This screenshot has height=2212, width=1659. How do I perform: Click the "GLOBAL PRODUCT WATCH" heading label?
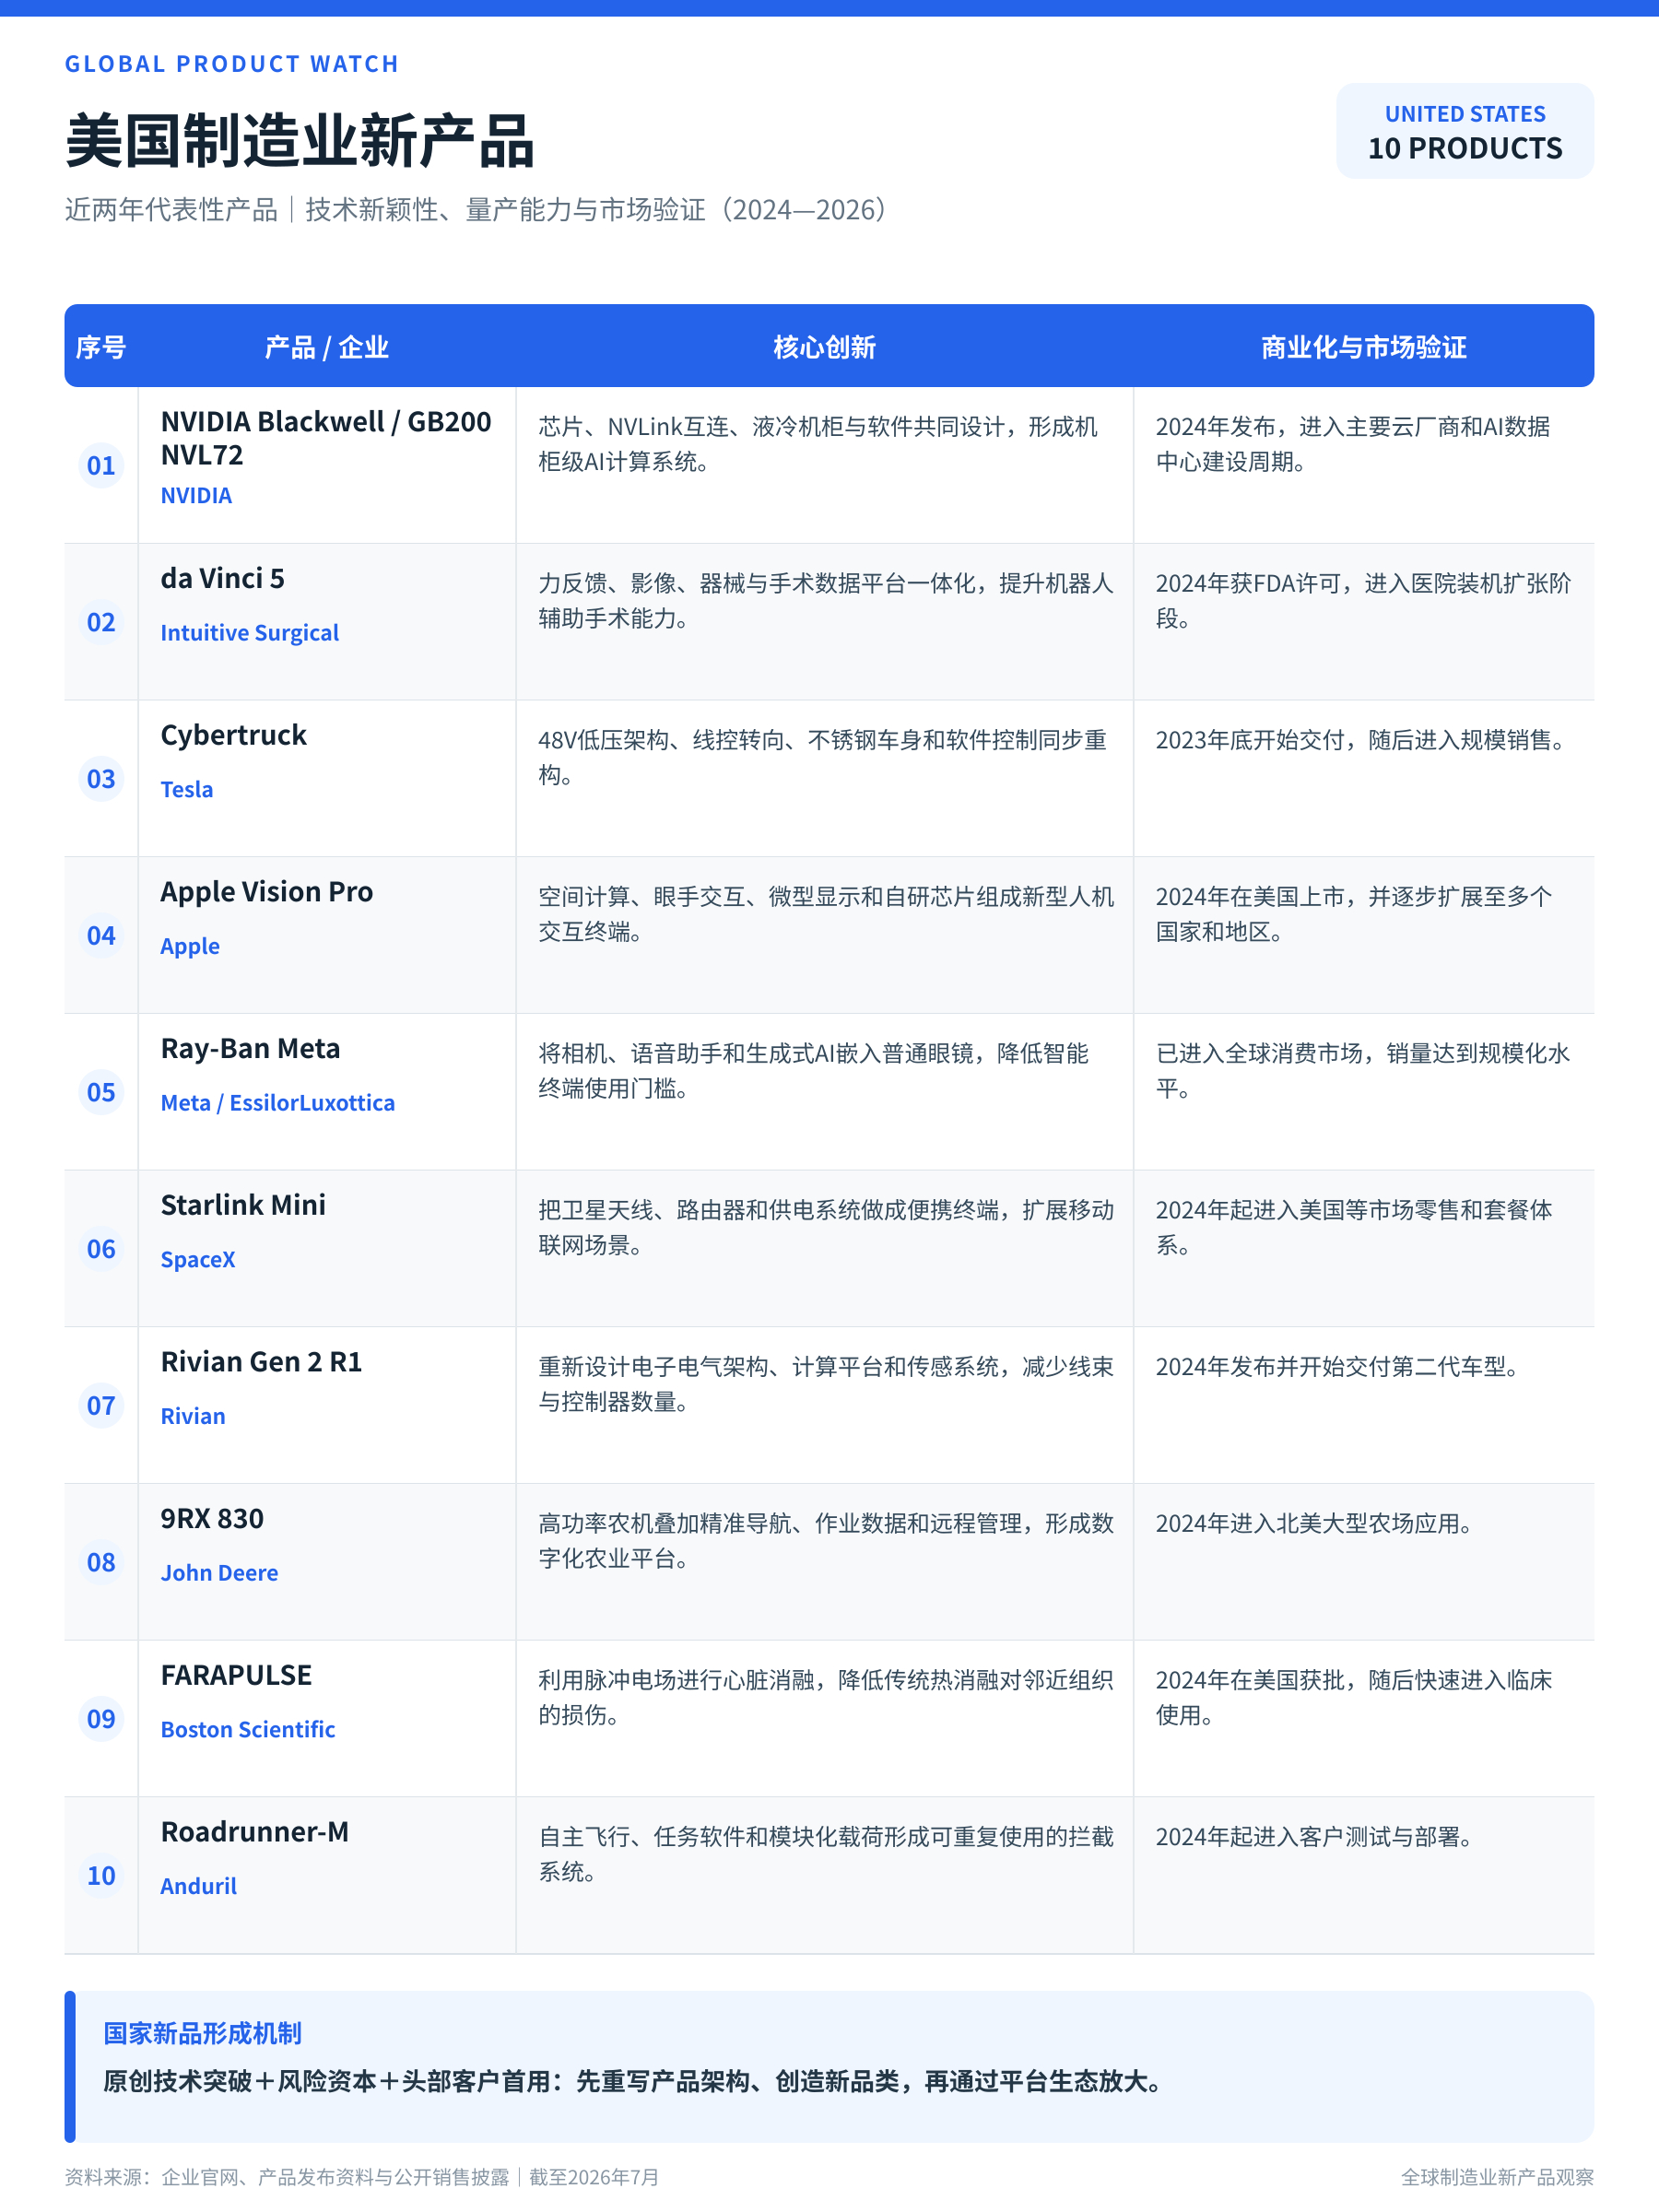click(232, 64)
